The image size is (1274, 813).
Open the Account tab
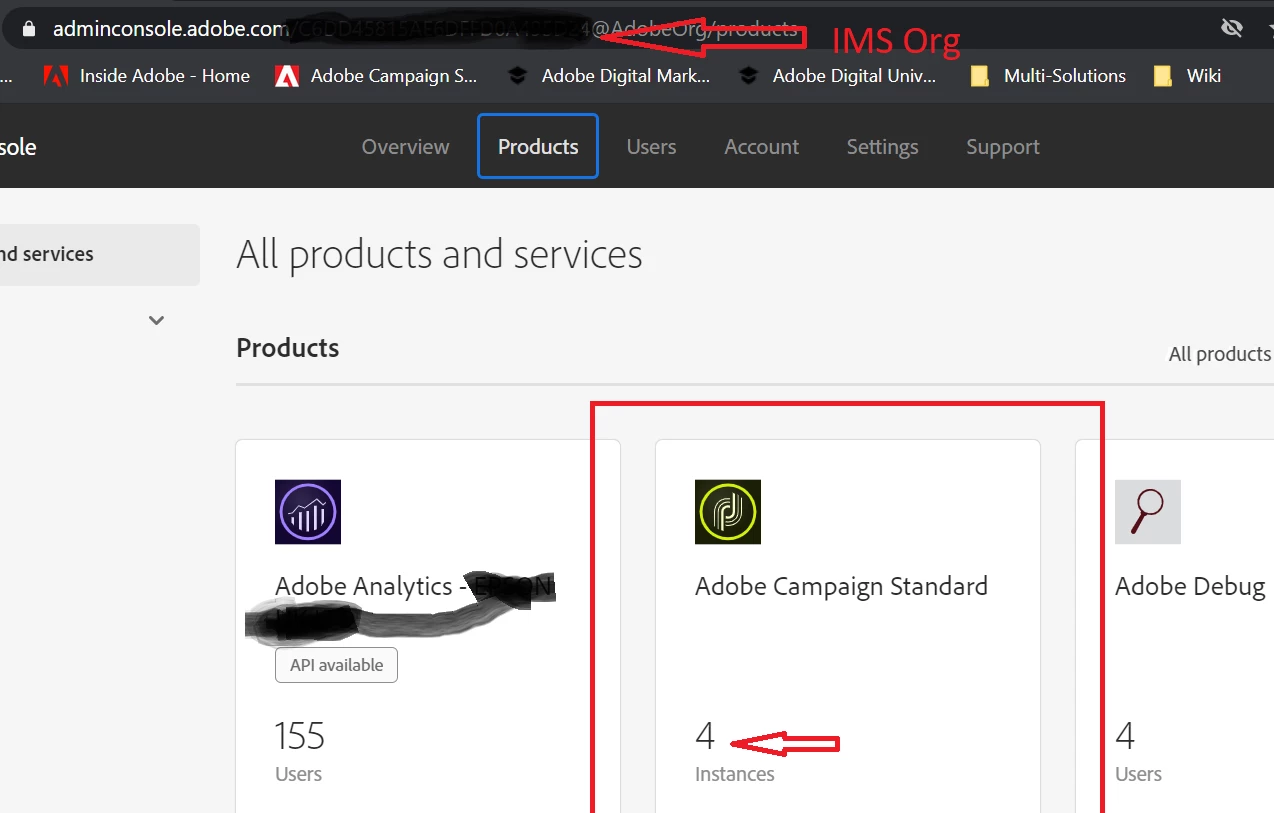[761, 147]
